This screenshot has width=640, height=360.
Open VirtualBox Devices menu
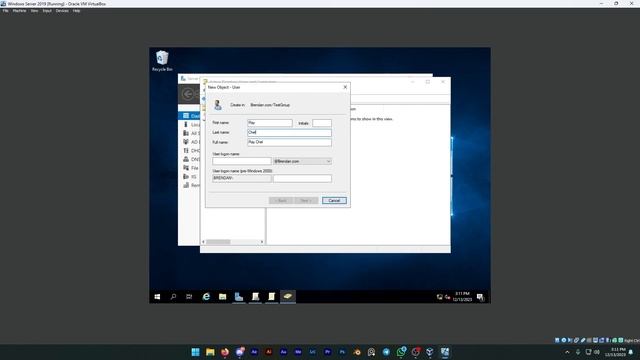point(62,11)
